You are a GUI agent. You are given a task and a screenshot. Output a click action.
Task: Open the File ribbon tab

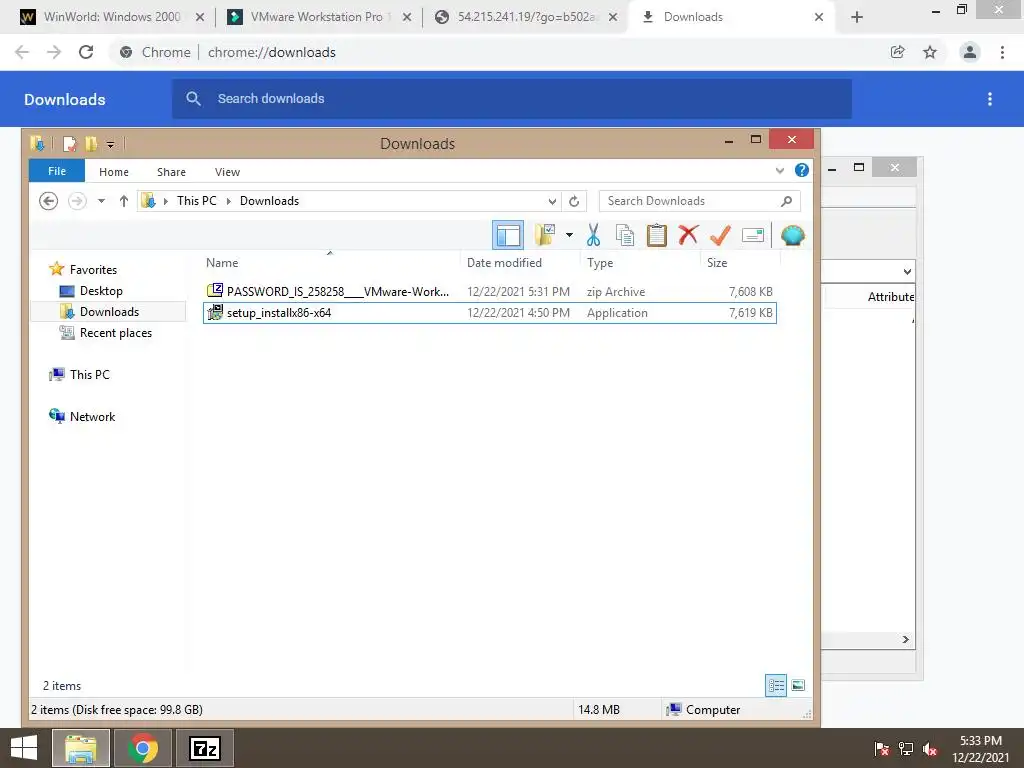tap(57, 171)
